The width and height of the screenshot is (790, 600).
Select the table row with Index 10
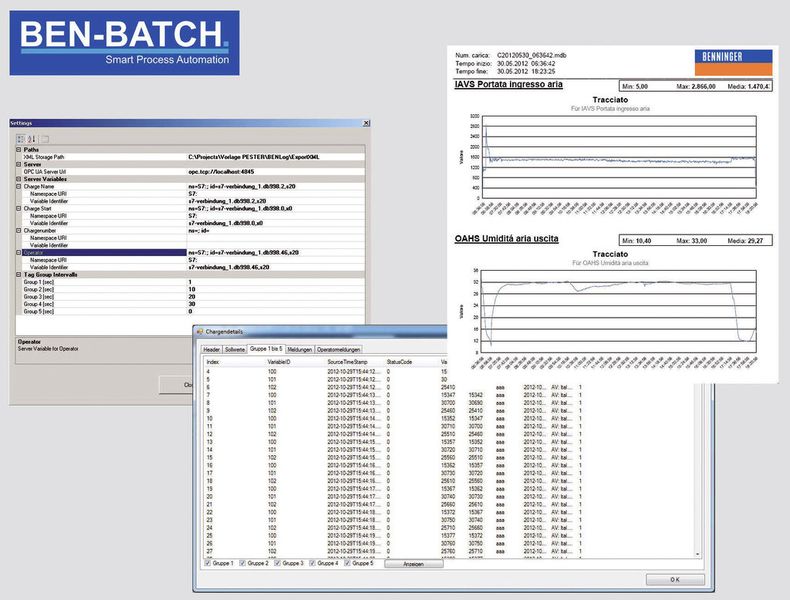[394, 418]
